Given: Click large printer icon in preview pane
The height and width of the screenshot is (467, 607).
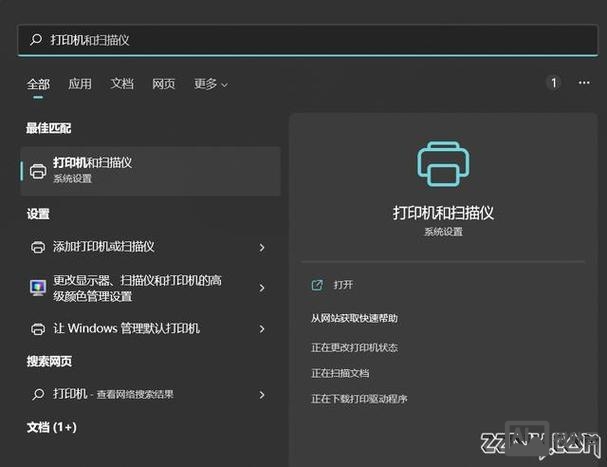Looking at the screenshot, I should tap(443, 164).
